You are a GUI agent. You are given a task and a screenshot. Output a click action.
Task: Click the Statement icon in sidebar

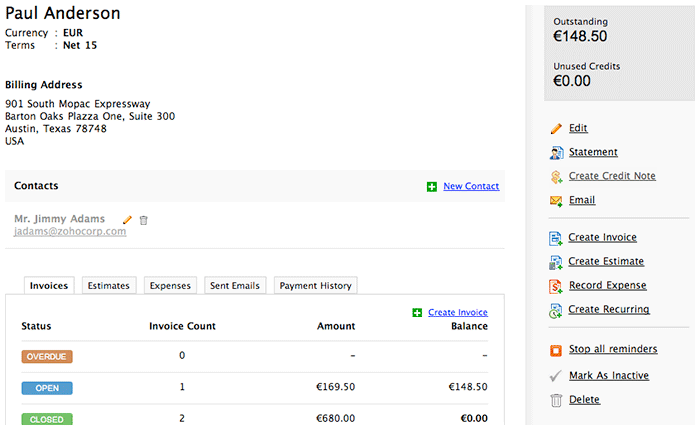pos(556,153)
